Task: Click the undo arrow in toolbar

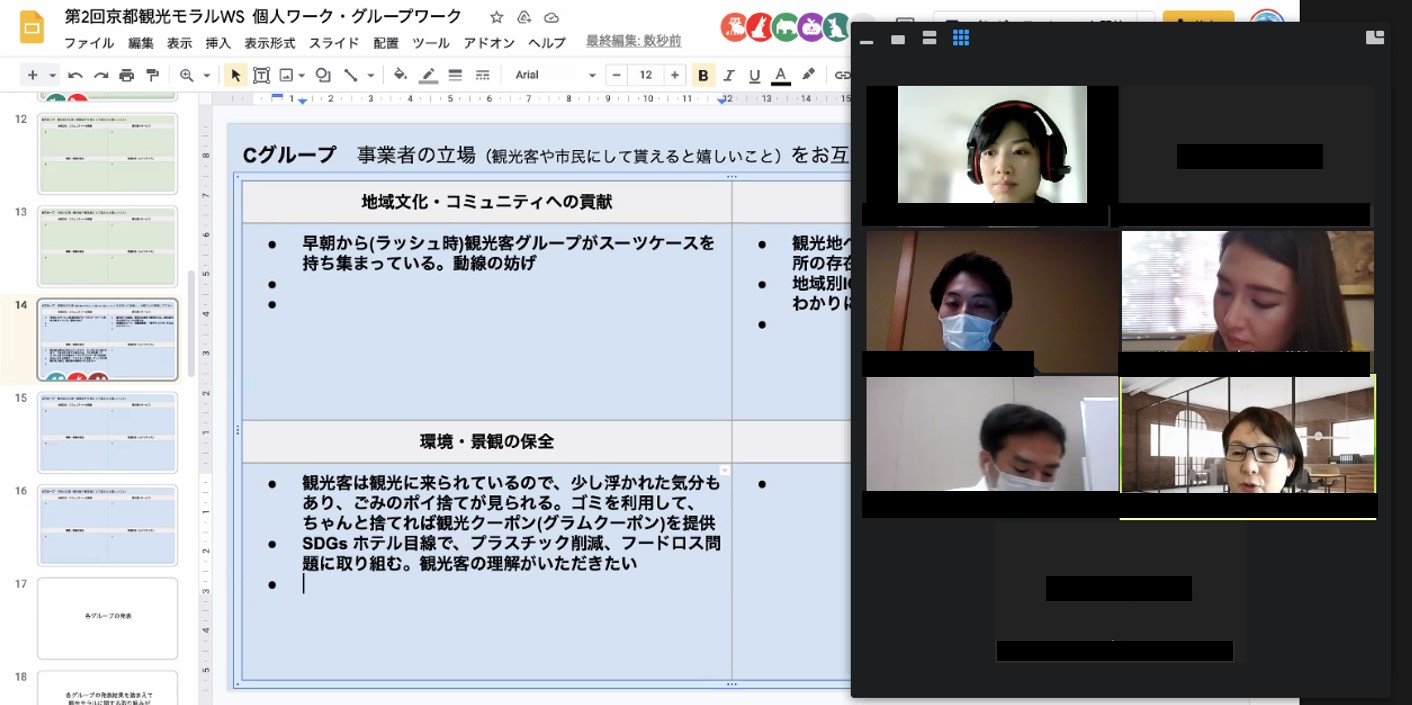Action: (75, 75)
